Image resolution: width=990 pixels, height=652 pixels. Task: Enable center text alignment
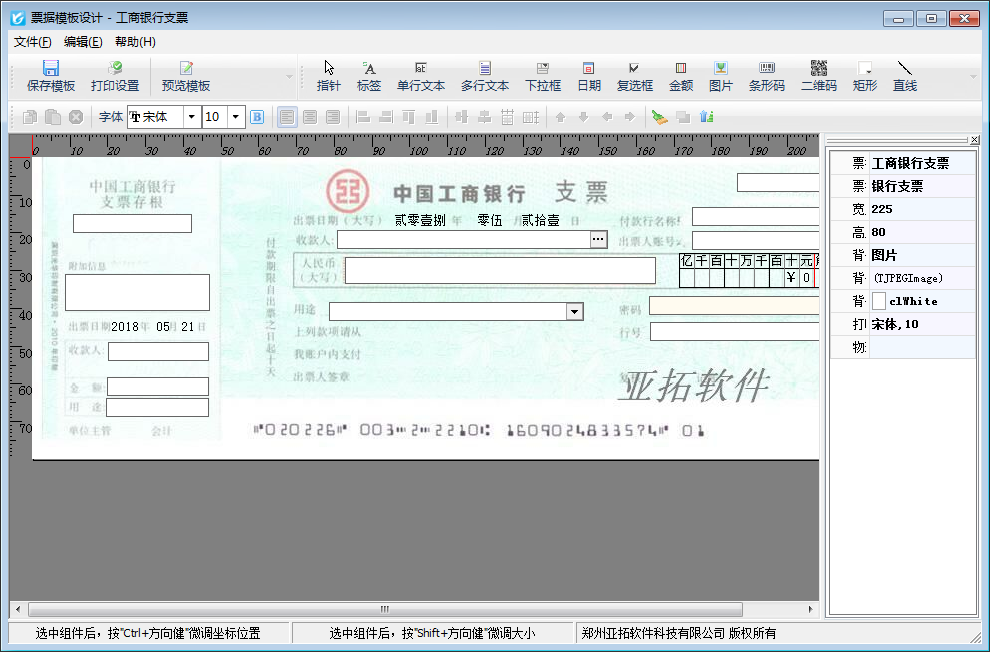pos(308,117)
